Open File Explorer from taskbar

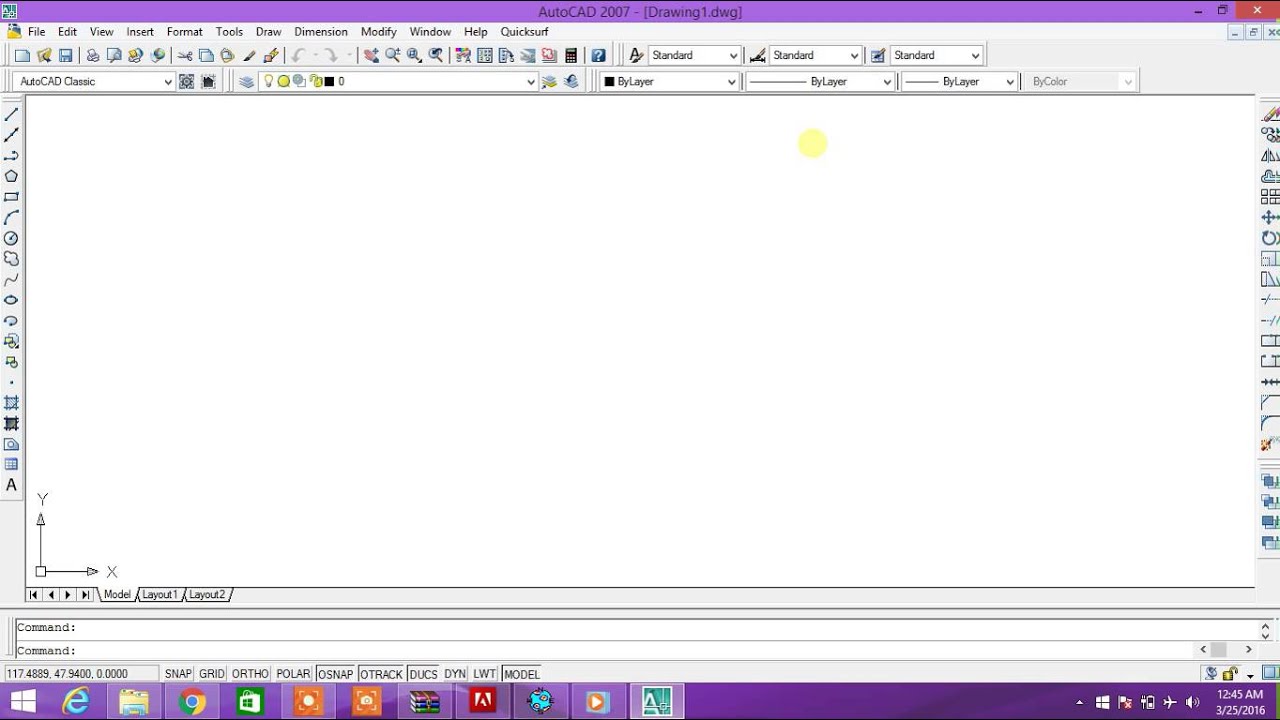[x=135, y=702]
